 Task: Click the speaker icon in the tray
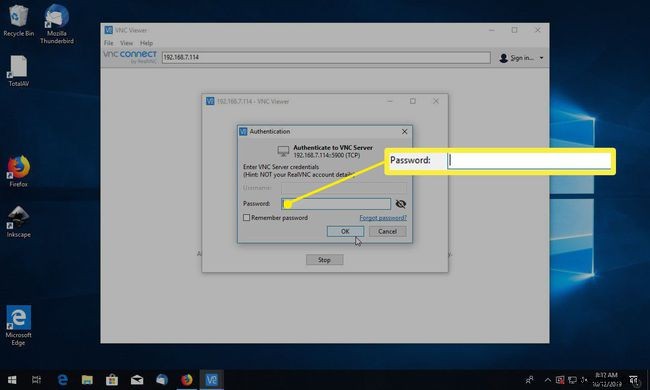pos(584,380)
